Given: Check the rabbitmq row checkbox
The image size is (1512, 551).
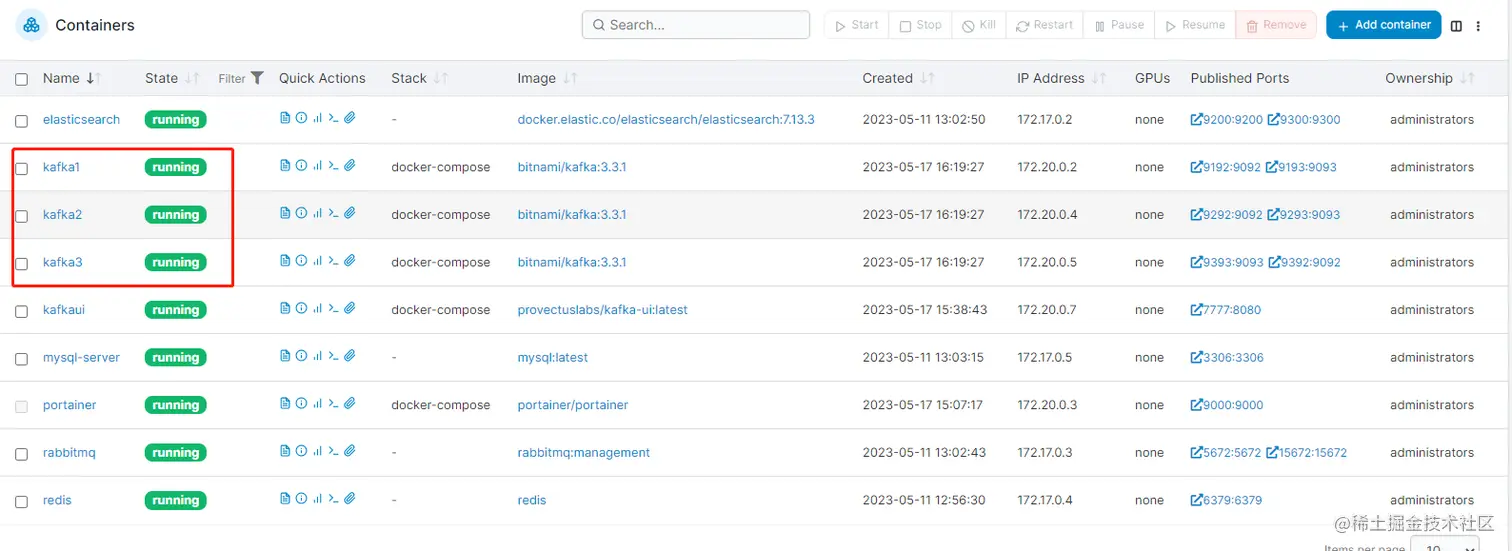Looking at the screenshot, I should (21, 454).
